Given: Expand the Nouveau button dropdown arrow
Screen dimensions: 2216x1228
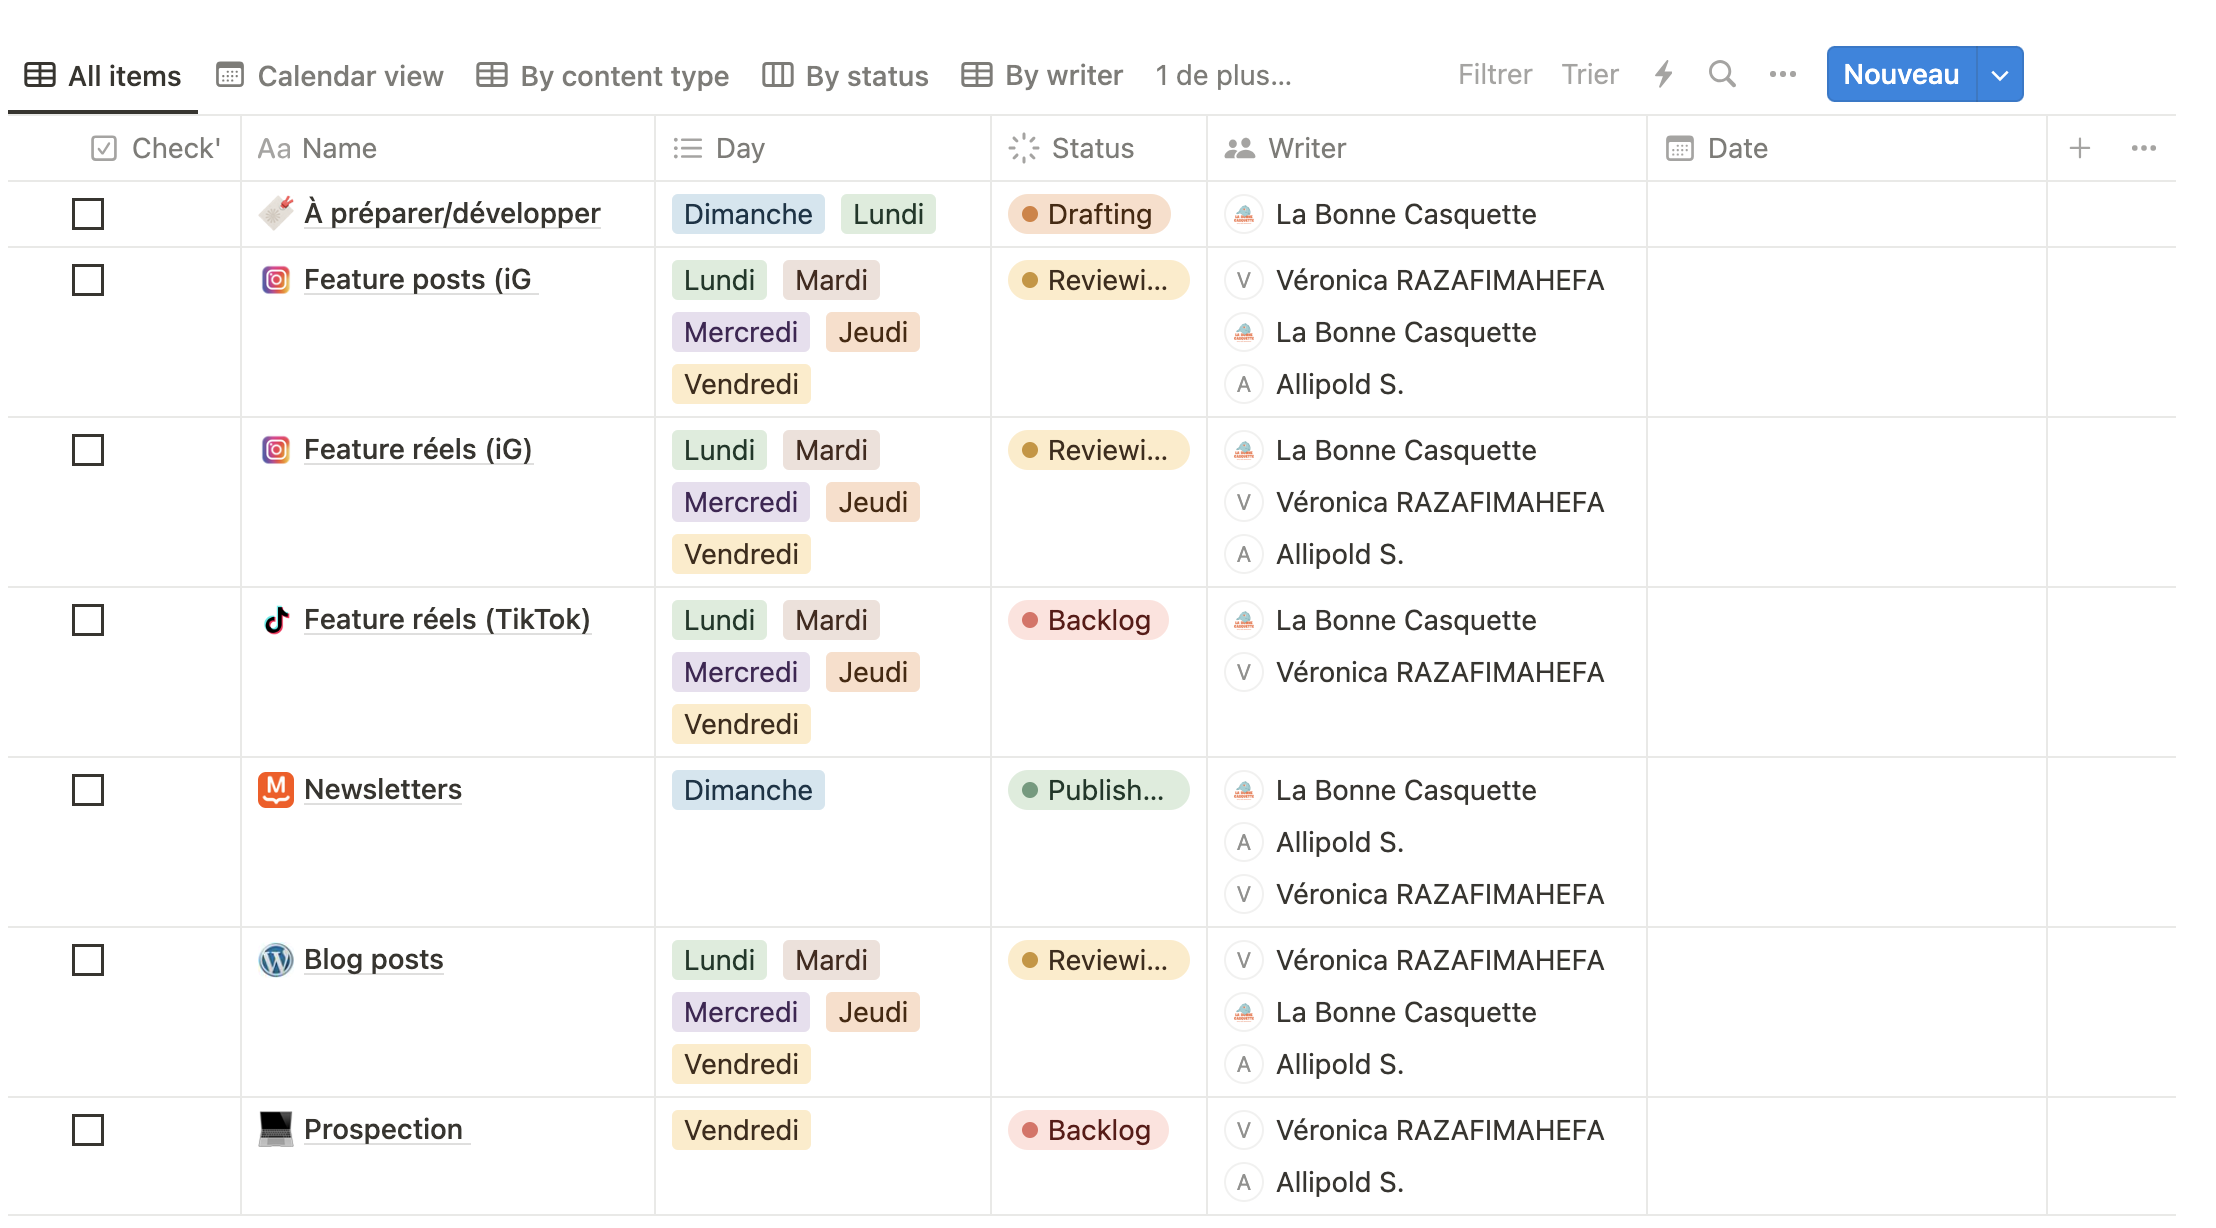Looking at the screenshot, I should click(x=2000, y=75).
